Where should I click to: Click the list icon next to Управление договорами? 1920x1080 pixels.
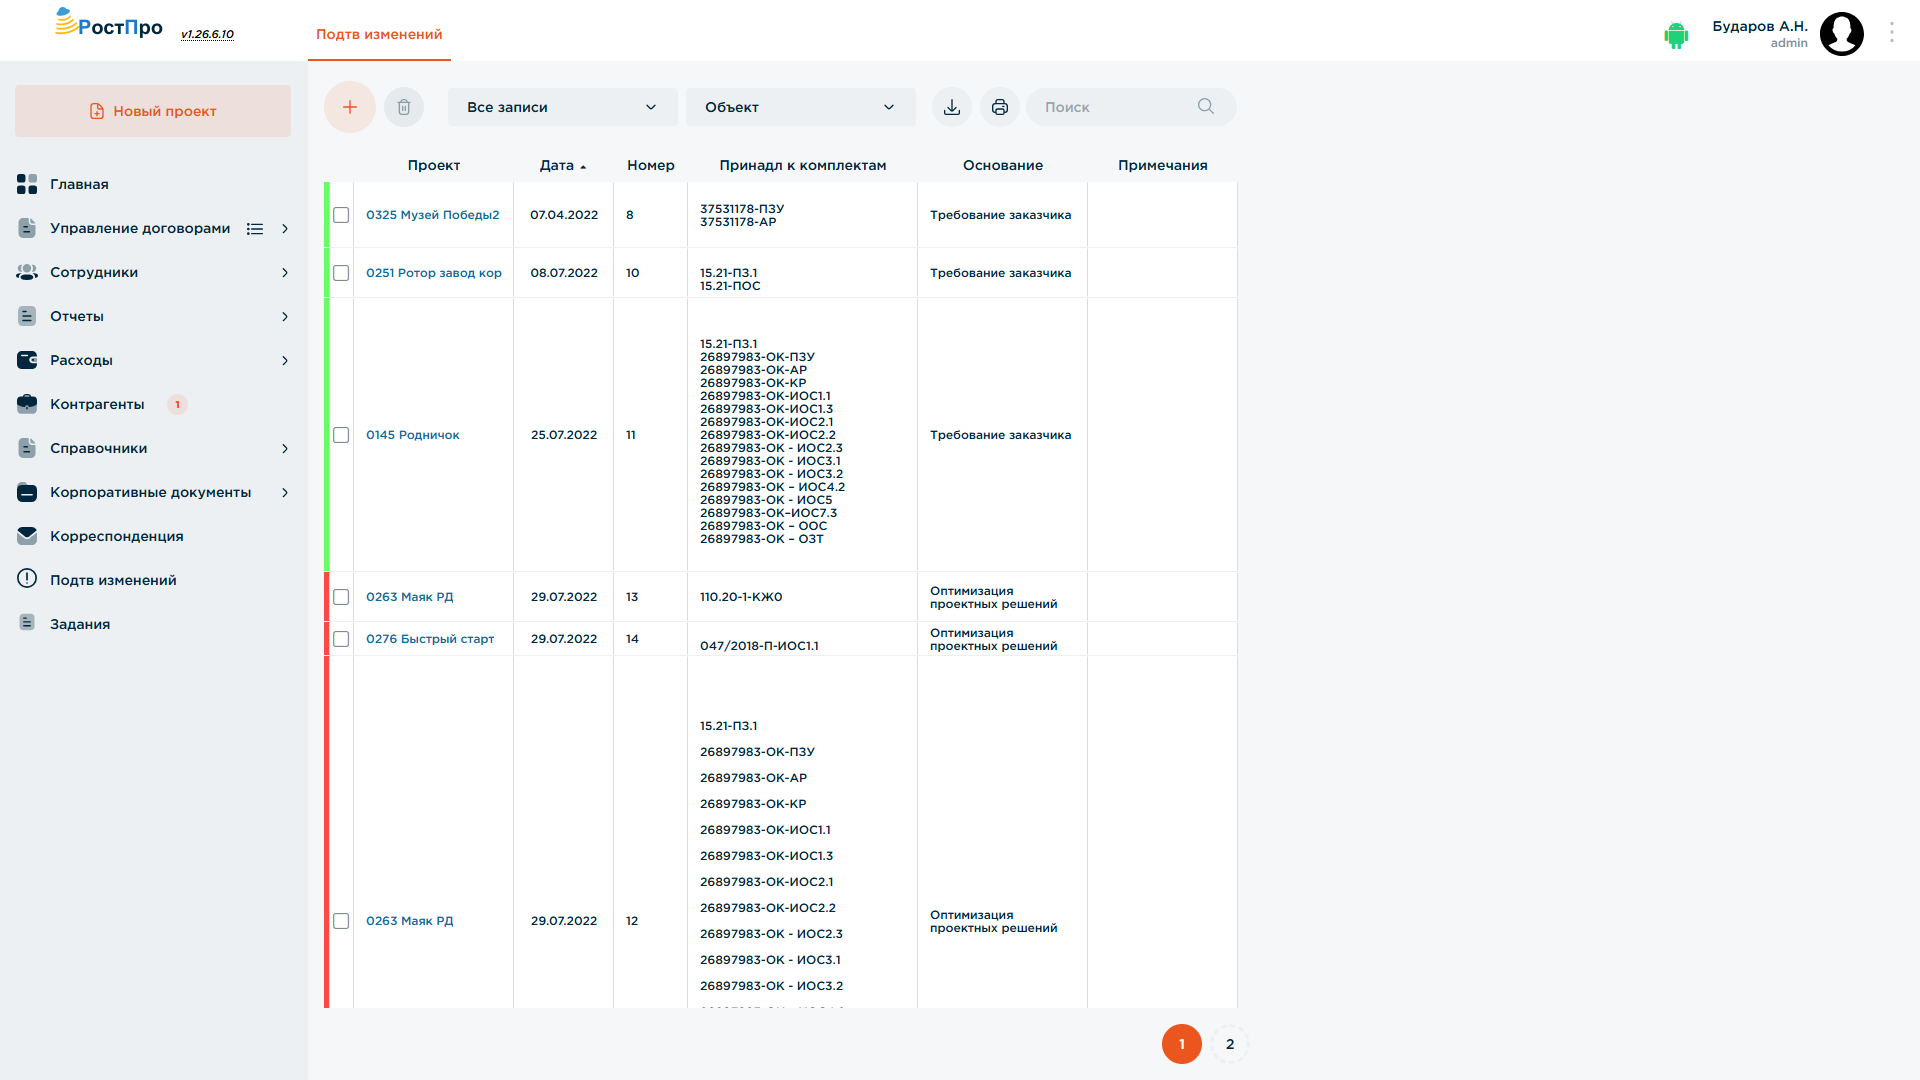pos(255,229)
